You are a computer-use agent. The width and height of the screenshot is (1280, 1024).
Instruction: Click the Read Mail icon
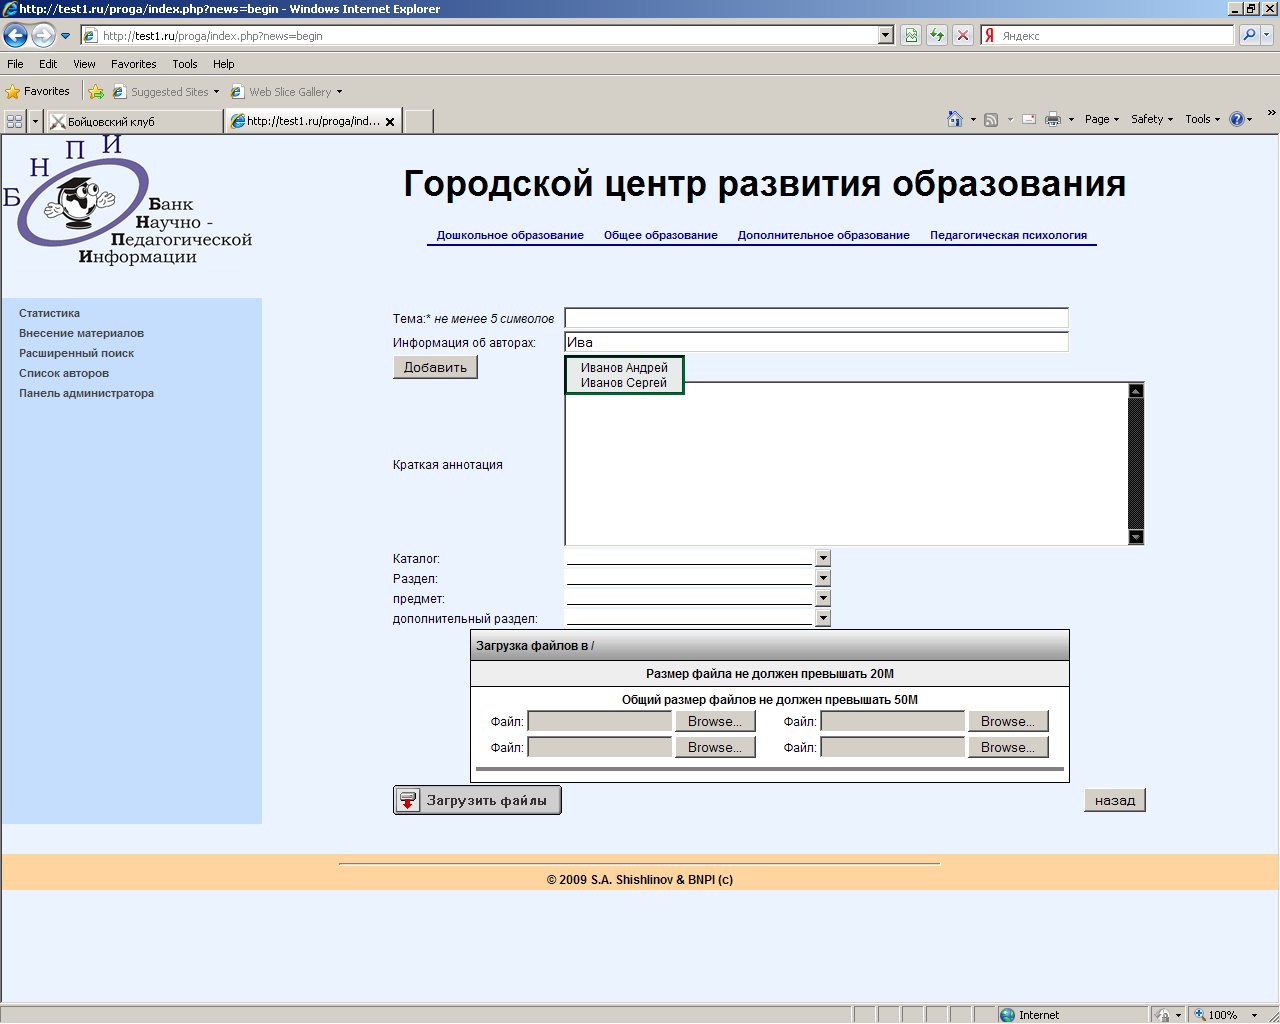tap(1028, 119)
